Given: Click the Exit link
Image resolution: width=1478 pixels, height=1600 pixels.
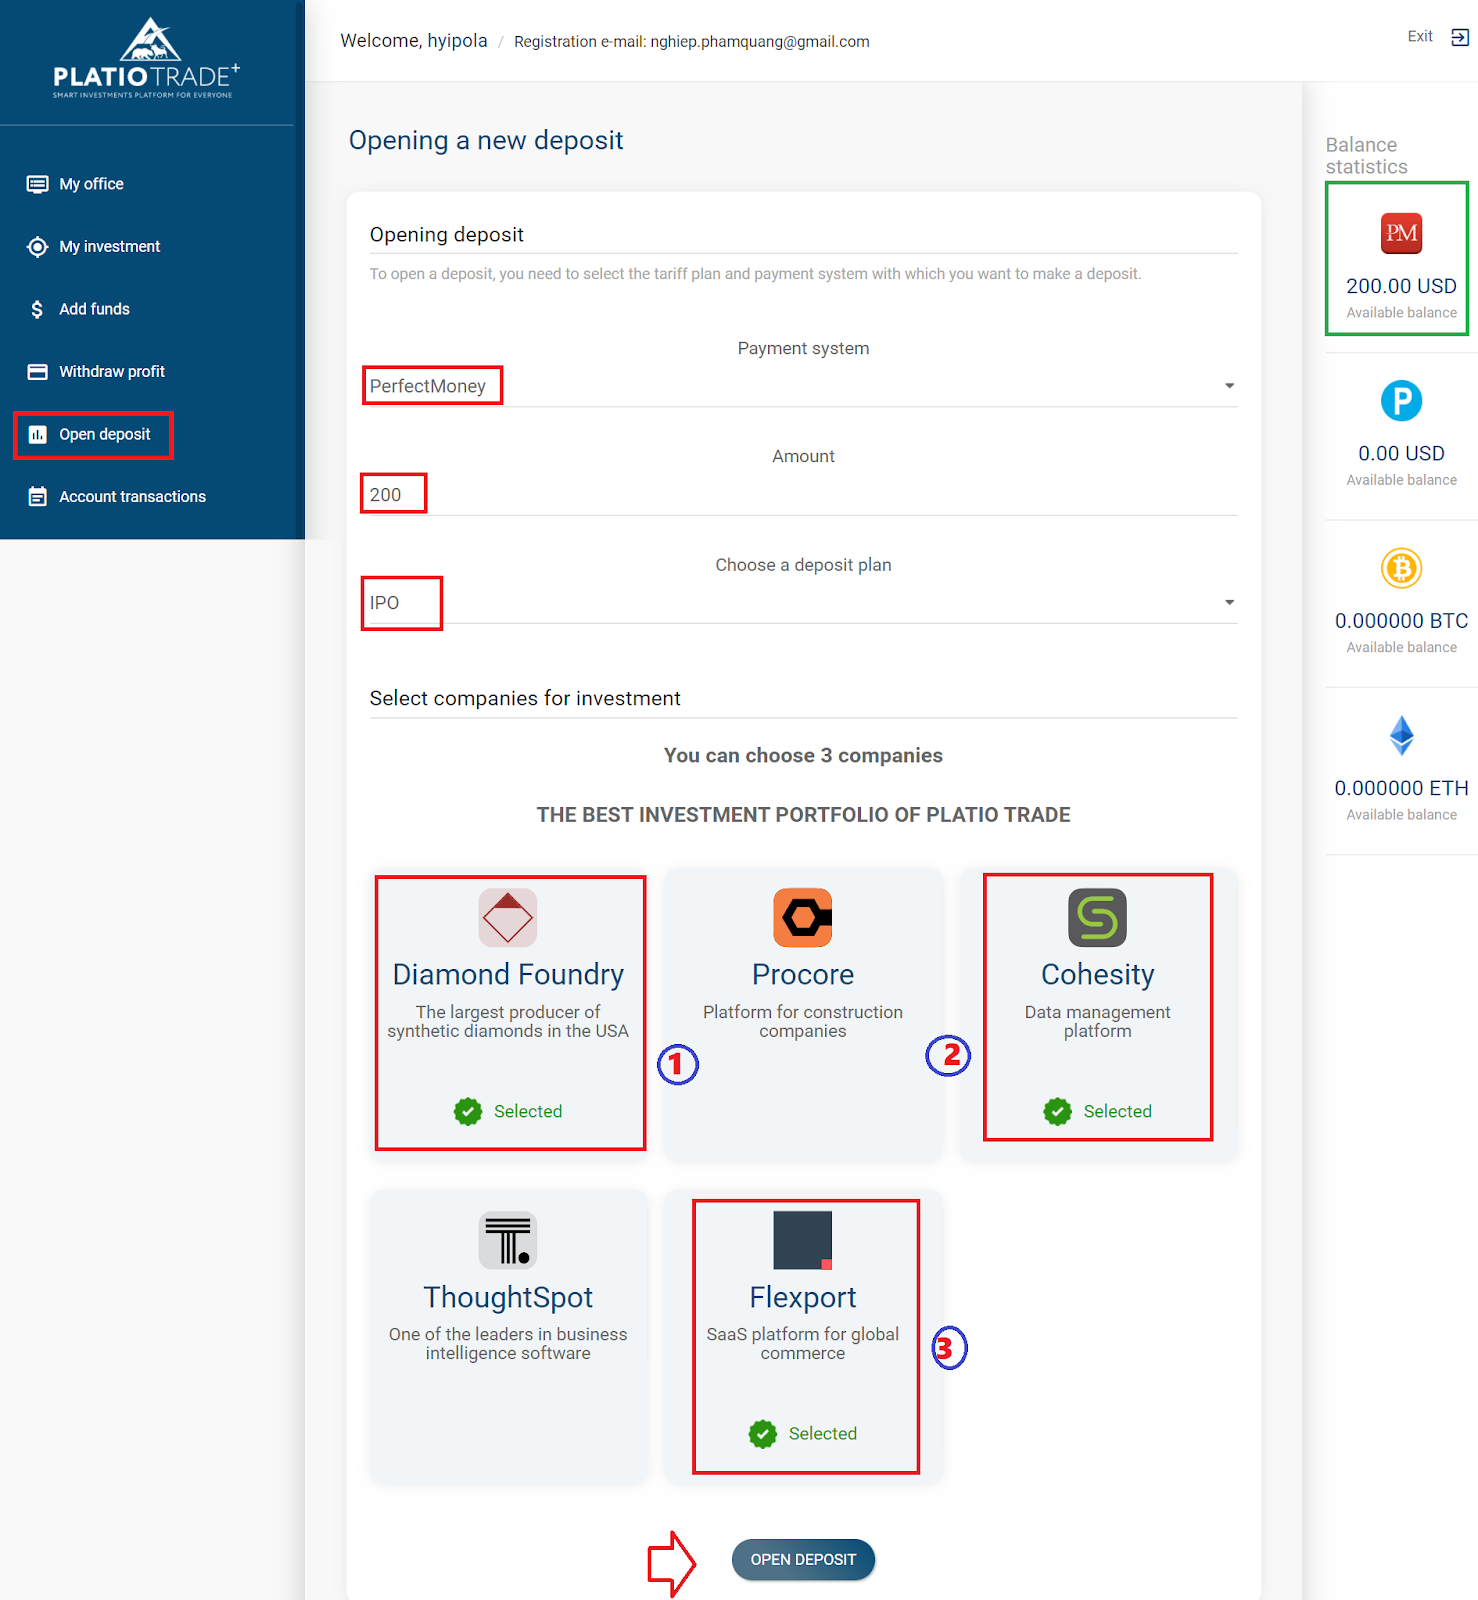Looking at the screenshot, I should tap(1420, 37).
